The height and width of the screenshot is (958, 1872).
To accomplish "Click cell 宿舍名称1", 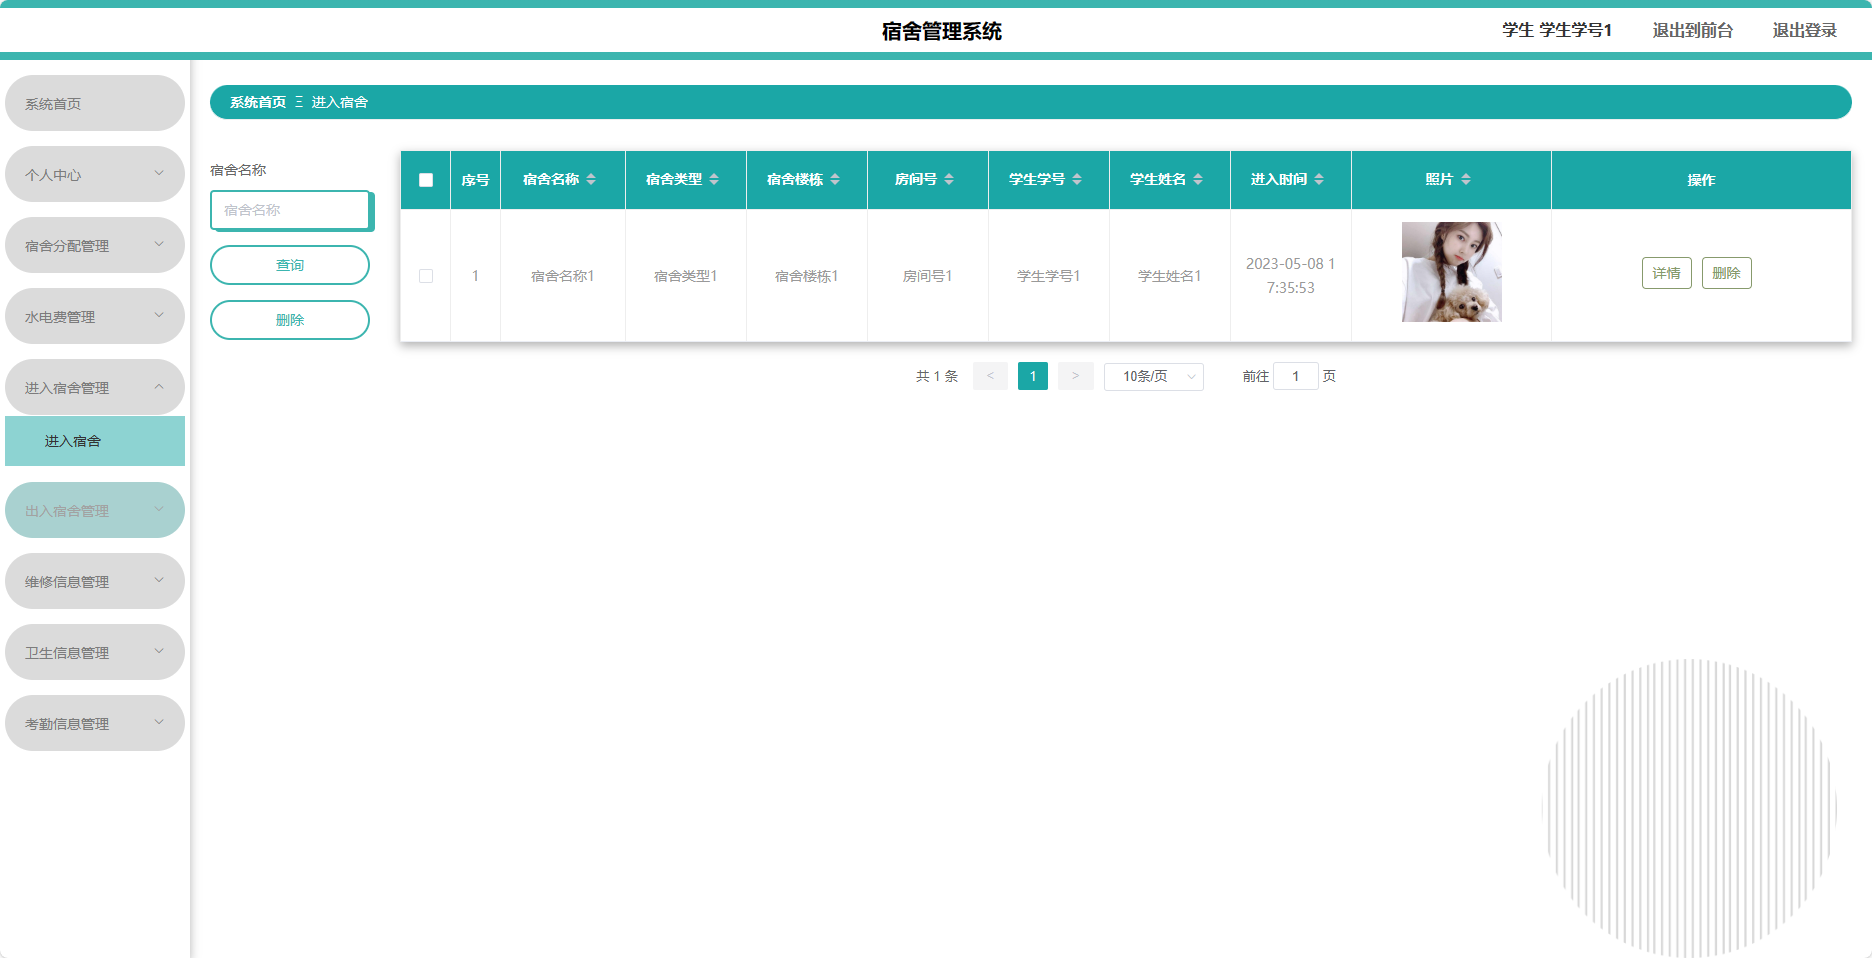I will (563, 276).
